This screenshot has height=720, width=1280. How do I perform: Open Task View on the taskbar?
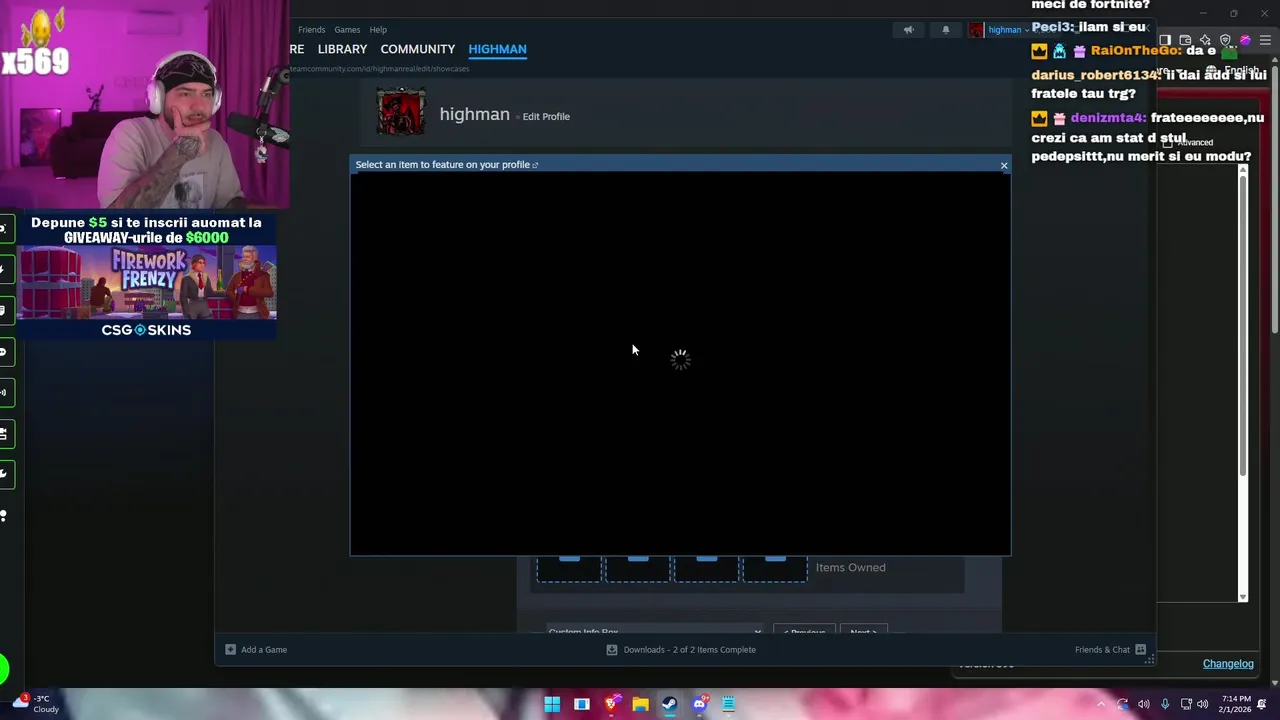coord(581,704)
